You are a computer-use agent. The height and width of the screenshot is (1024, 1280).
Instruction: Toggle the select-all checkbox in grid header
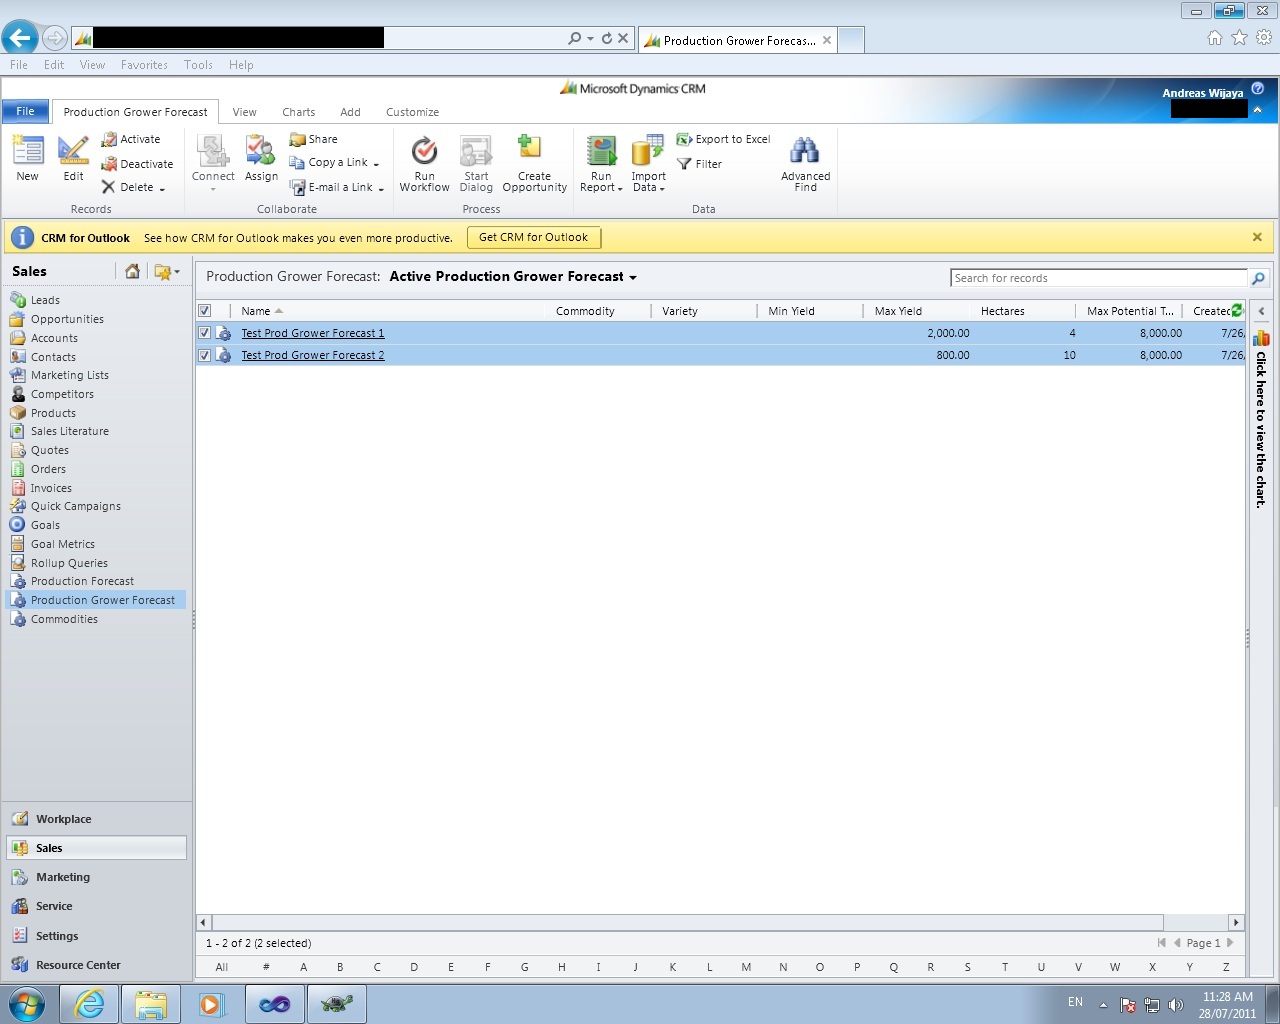(x=205, y=311)
